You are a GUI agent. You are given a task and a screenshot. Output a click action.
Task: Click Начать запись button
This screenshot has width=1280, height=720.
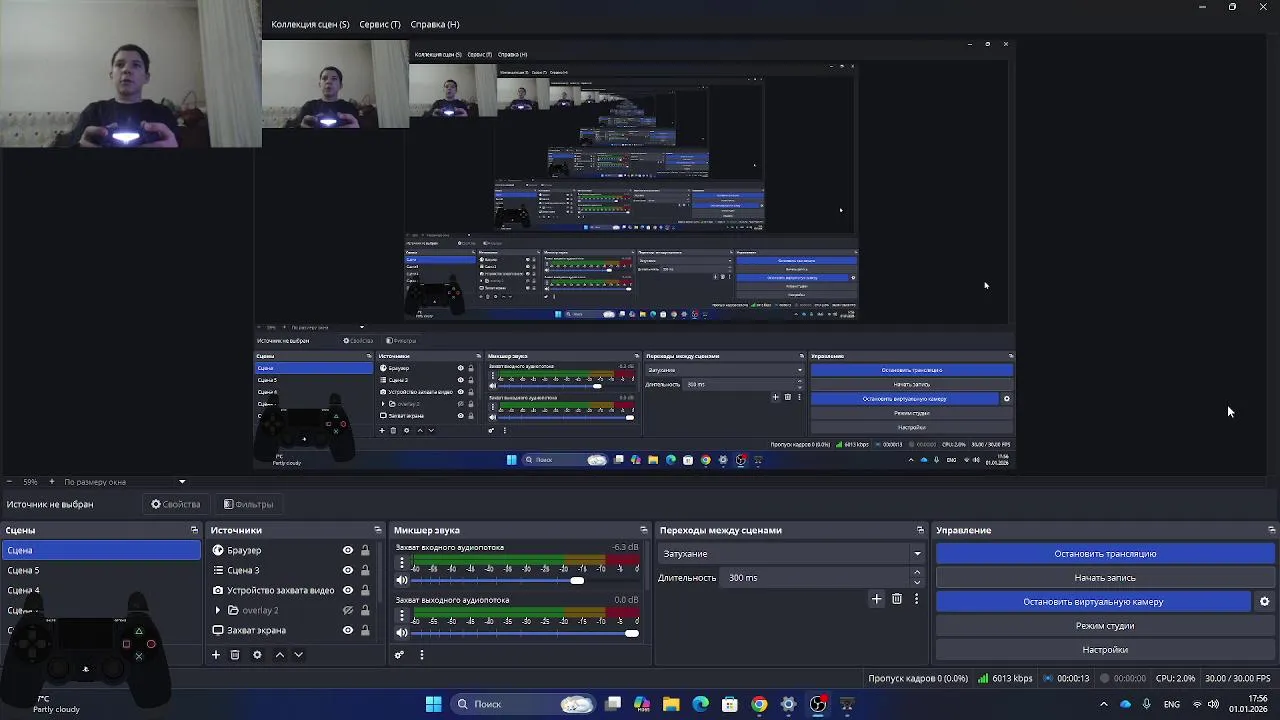coord(1105,577)
